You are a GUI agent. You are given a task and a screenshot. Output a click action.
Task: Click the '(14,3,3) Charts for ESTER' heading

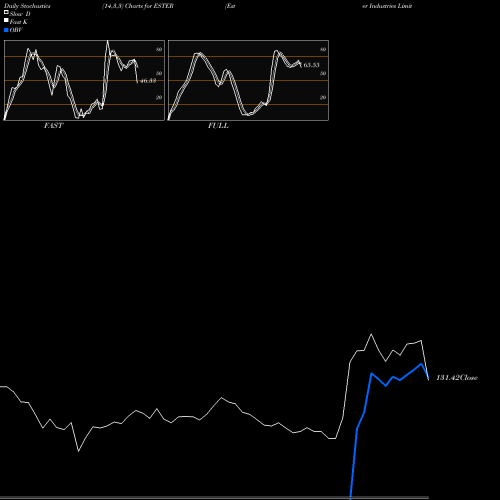[x=138, y=6]
